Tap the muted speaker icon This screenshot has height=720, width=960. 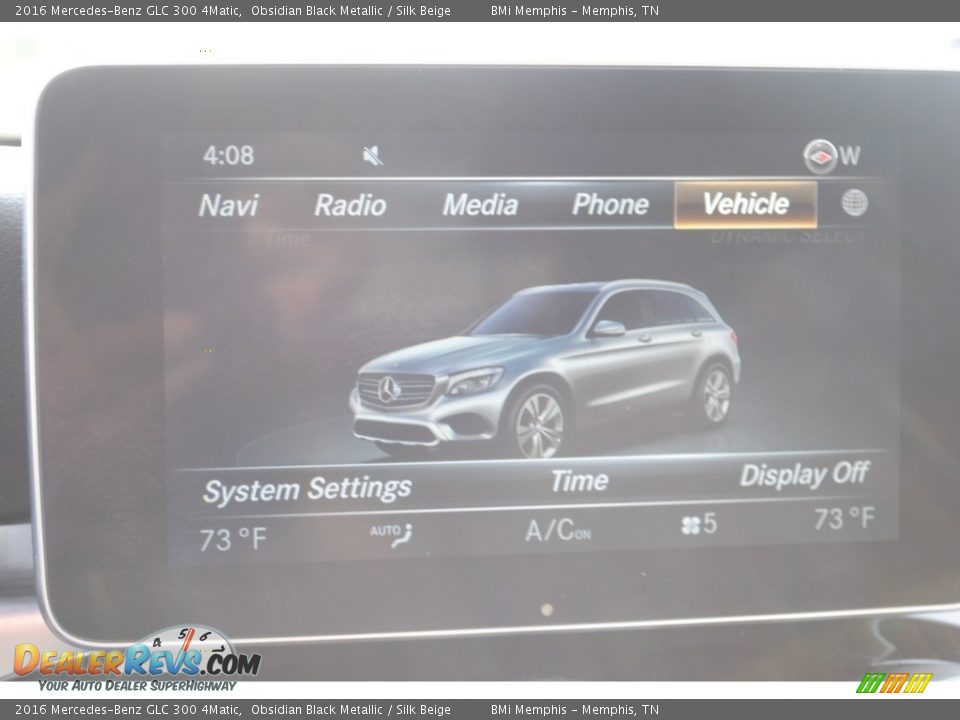coord(372,156)
